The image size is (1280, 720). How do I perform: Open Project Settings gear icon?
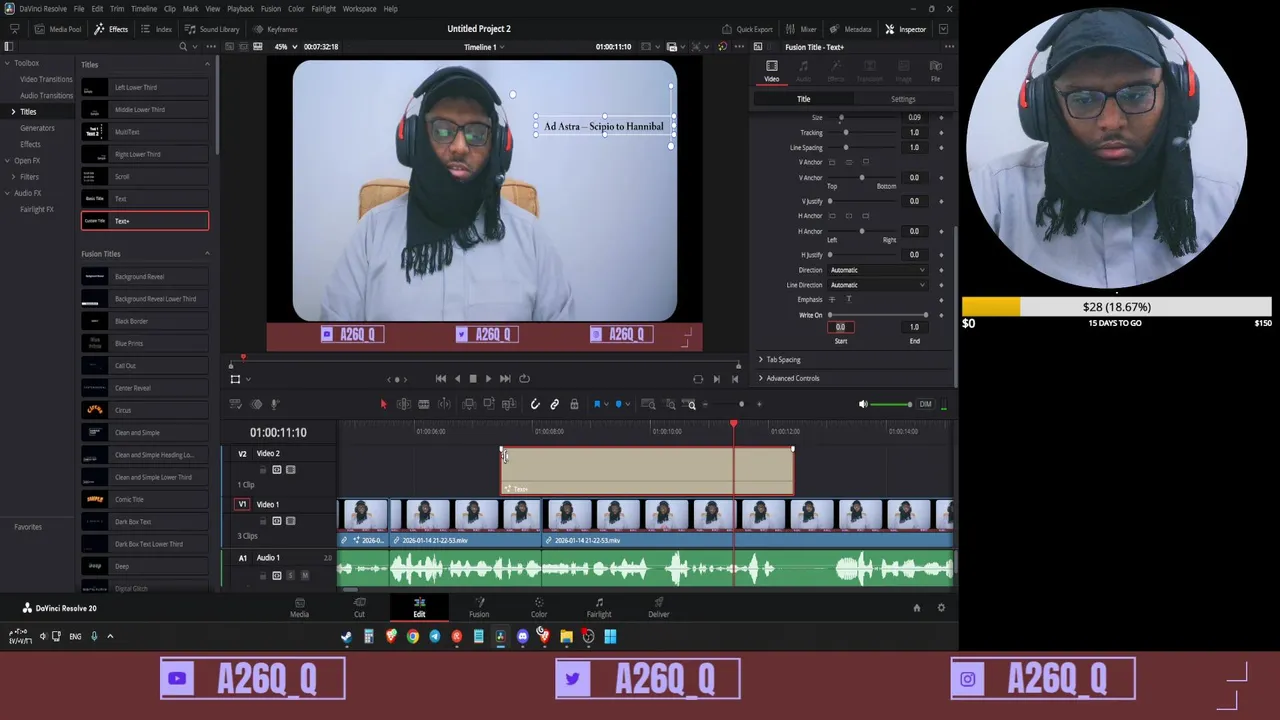[941, 607]
